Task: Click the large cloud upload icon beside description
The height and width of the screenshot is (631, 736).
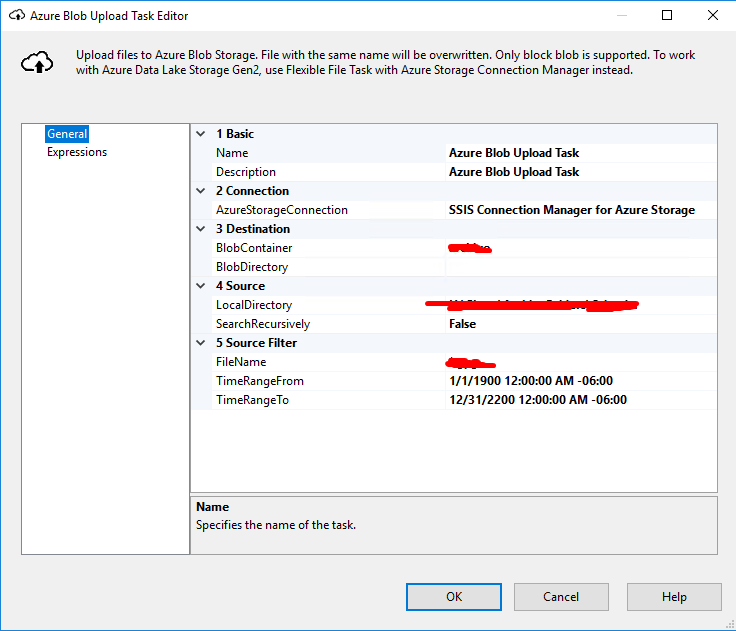Action: (x=37, y=62)
